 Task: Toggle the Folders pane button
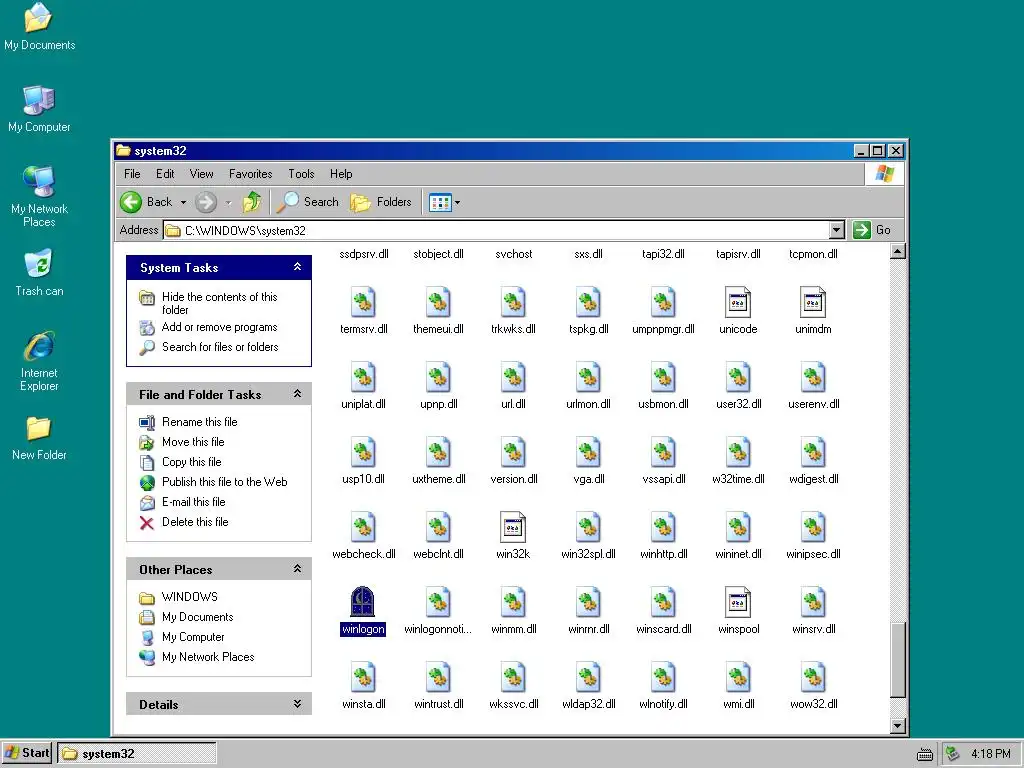(381, 202)
